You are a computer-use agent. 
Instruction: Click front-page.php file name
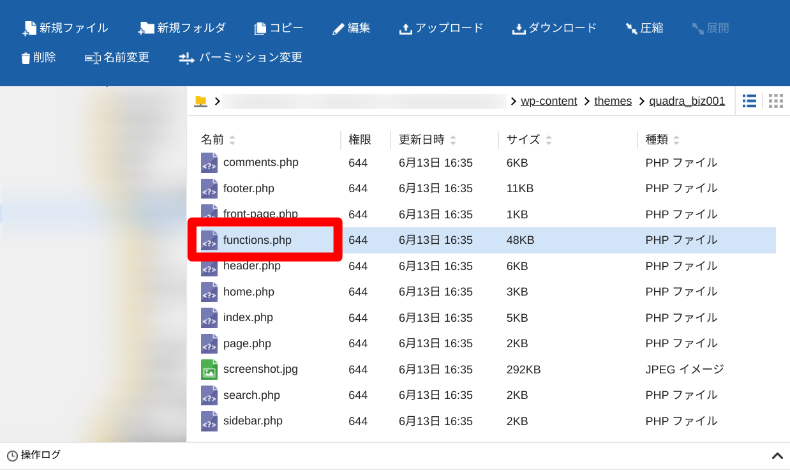(260, 214)
